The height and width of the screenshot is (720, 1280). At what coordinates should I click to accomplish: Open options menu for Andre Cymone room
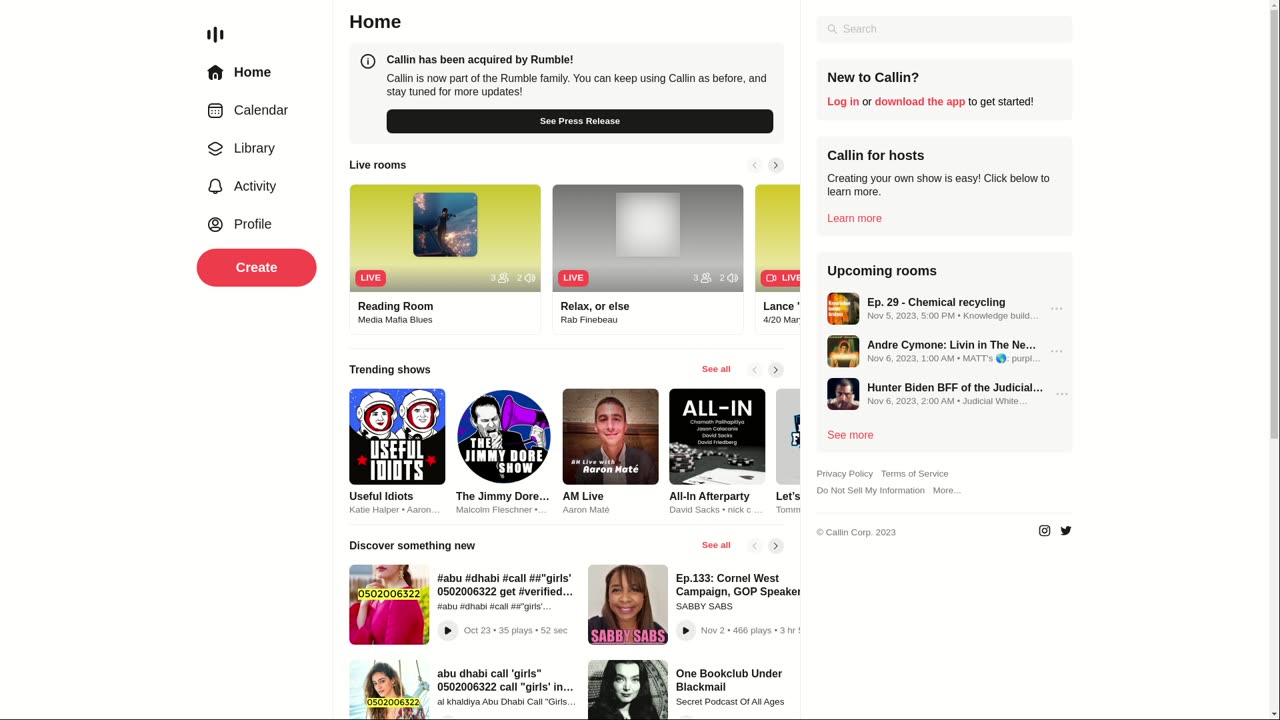pyautogui.click(x=1057, y=351)
